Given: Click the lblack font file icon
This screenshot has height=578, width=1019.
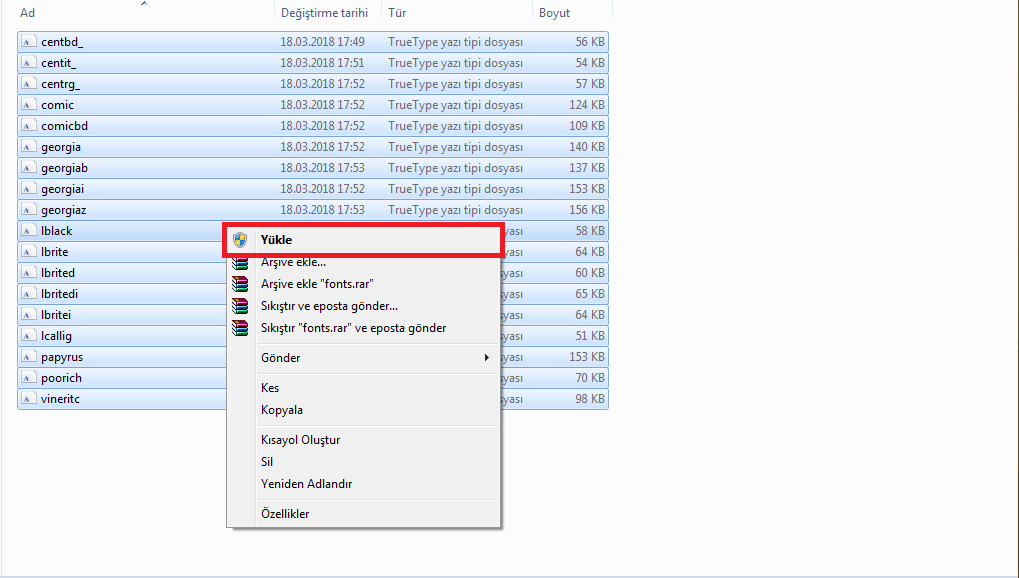Looking at the screenshot, I should (29, 231).
